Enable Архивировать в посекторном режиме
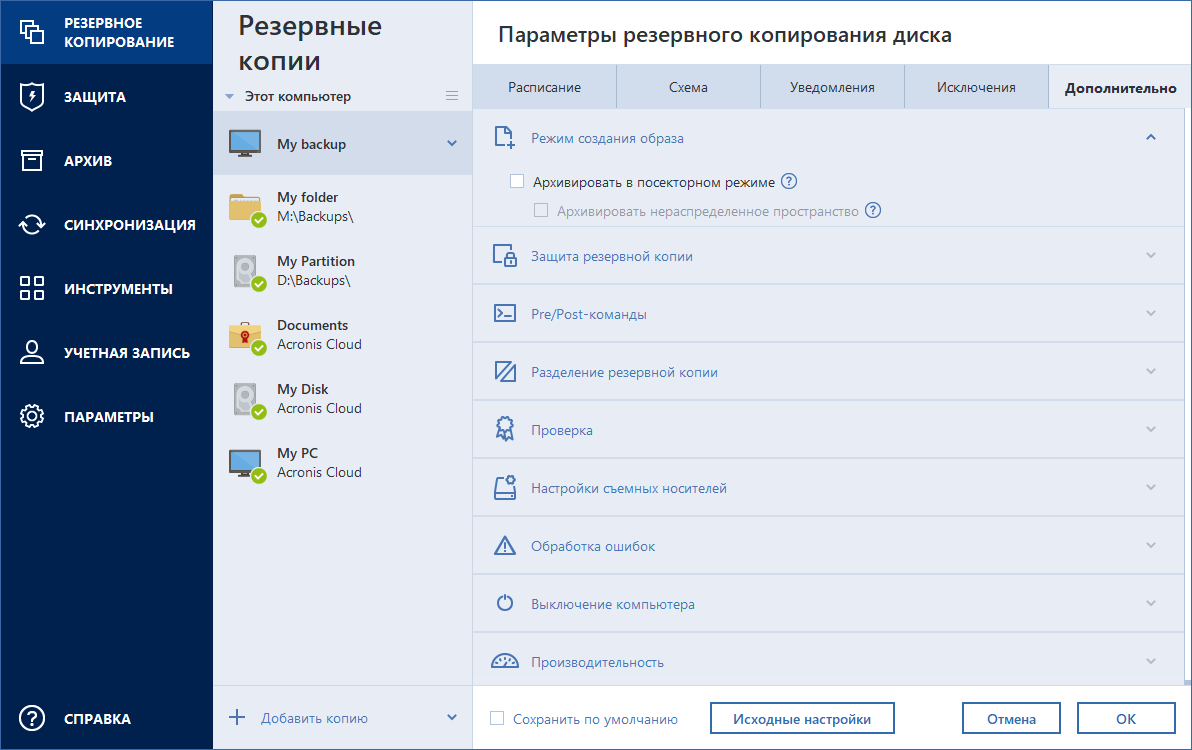The width and height of the screenshot is (1192, 750). (x=517, y=181)
